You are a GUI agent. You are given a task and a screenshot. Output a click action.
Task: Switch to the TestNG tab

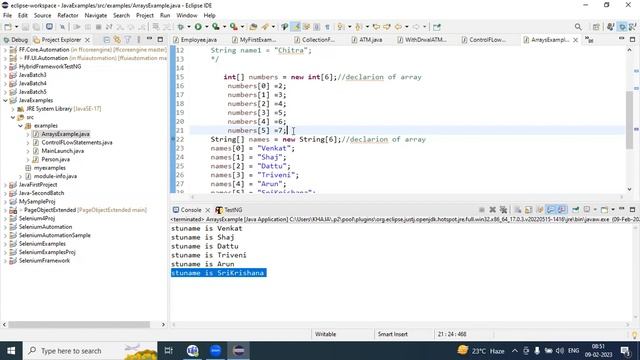[229, 210]
